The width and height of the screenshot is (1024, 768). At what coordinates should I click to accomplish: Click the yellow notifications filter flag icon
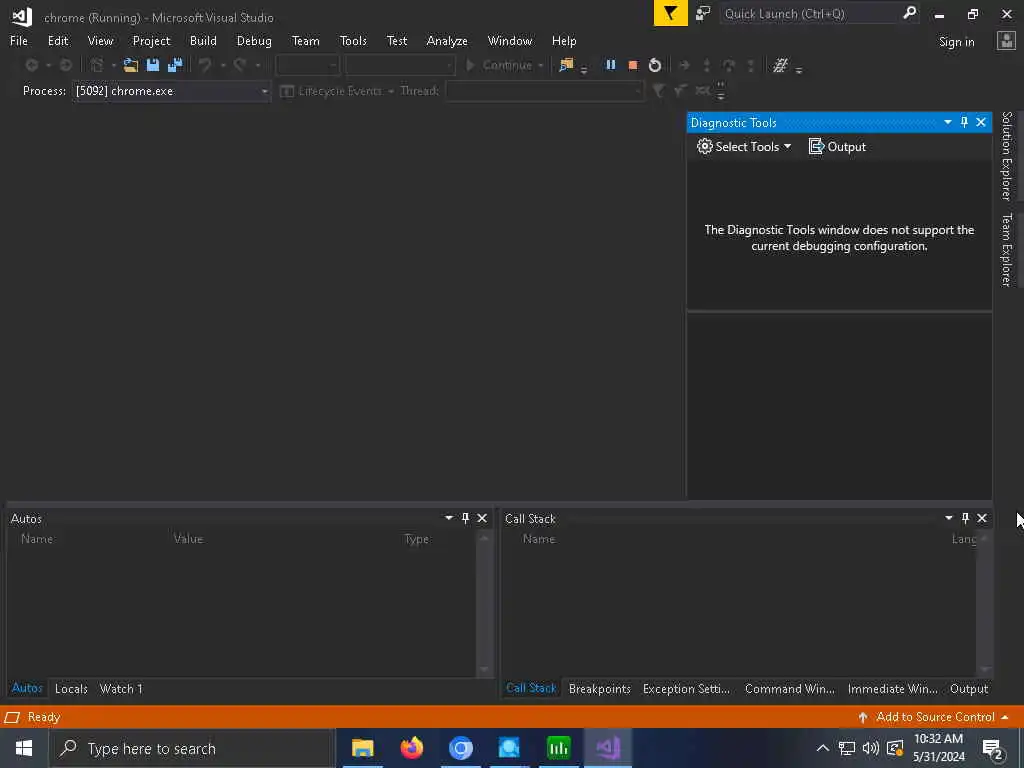click(x=671, y=14)
